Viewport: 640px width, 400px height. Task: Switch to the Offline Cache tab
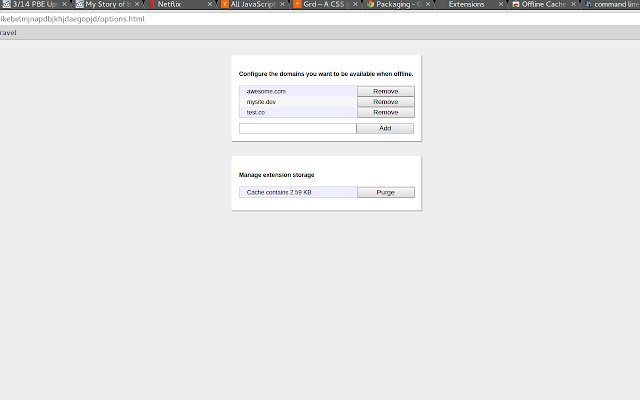tap(544, 4)
